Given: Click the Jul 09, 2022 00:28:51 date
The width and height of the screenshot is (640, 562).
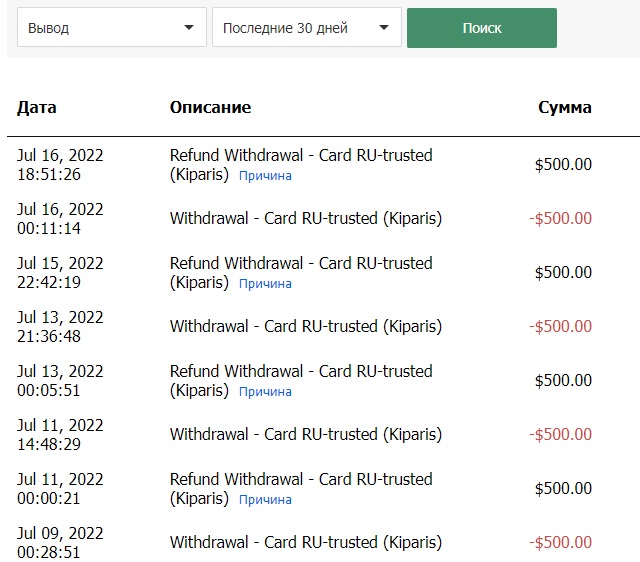Looking at the screenshot, I should coord(60,542).
